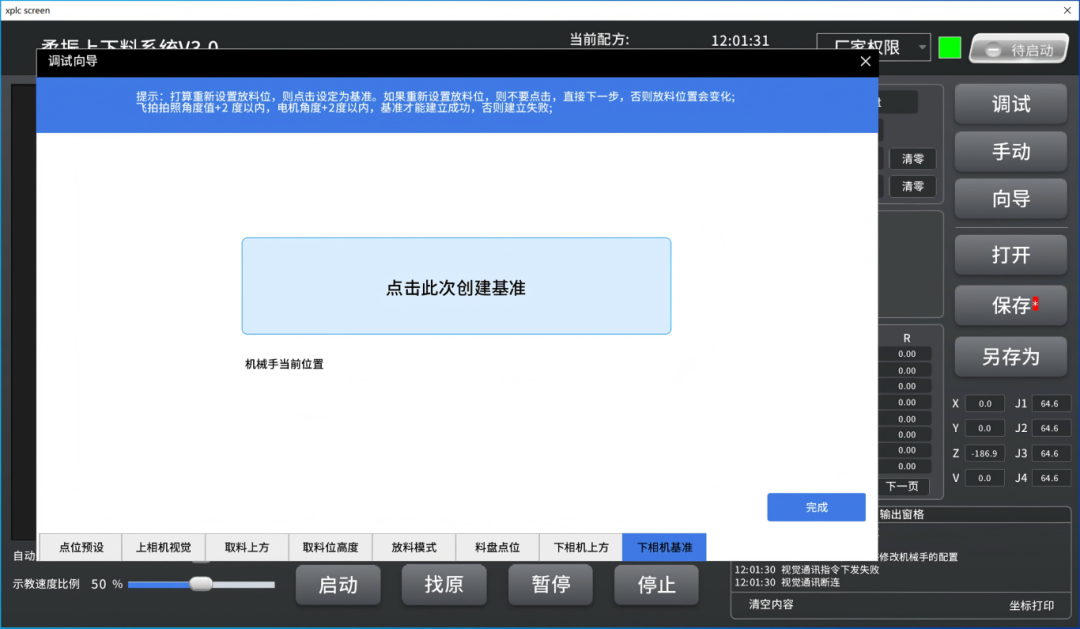This screenshot has width=1080, height=629.
Task: Click the blue 完成 finish button
Action: tap(816, 507)
